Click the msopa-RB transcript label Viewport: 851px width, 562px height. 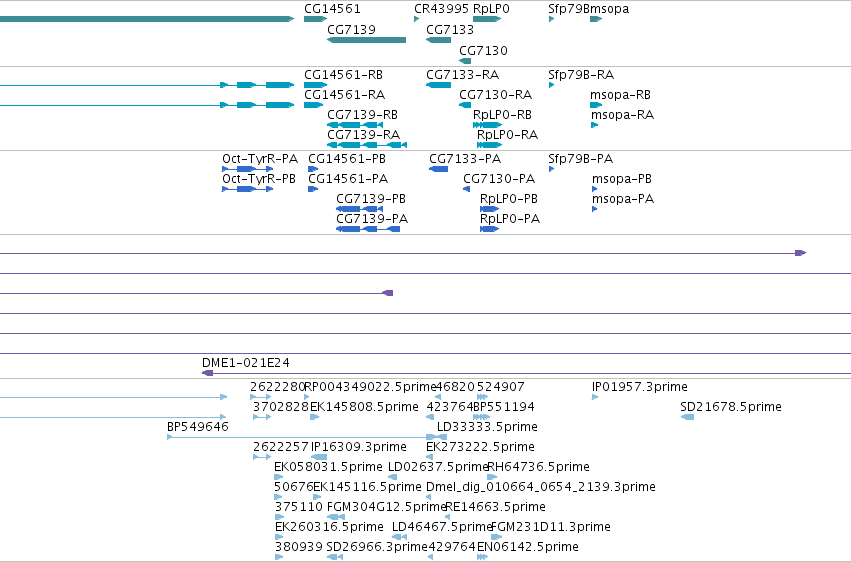[x=620, y=94]
